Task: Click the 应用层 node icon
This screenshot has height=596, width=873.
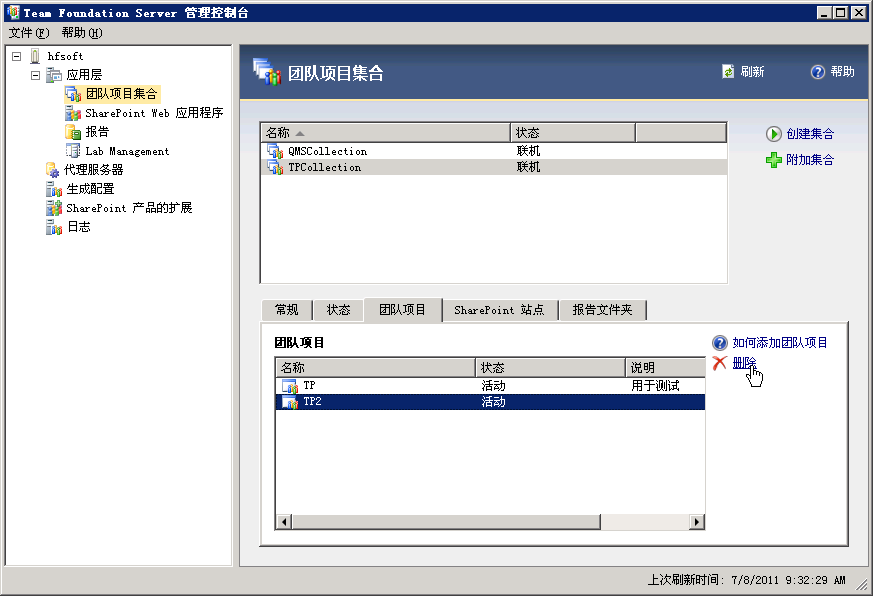Action: point(54,75)
